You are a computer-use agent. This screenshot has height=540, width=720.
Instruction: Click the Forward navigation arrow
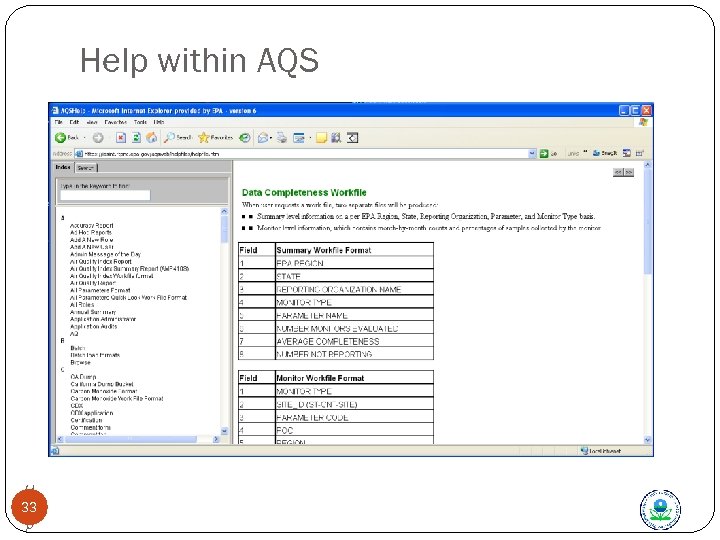point(98,137)
